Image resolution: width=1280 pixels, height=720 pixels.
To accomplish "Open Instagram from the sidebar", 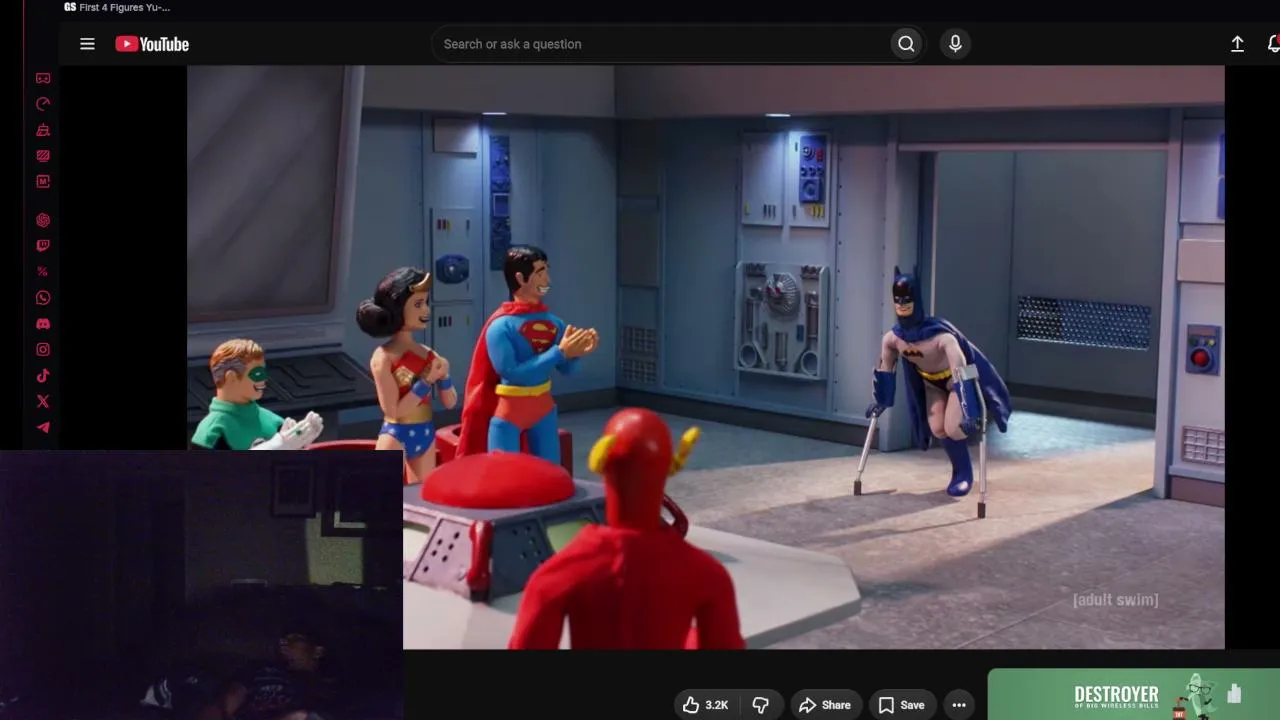I will (43, 350).
